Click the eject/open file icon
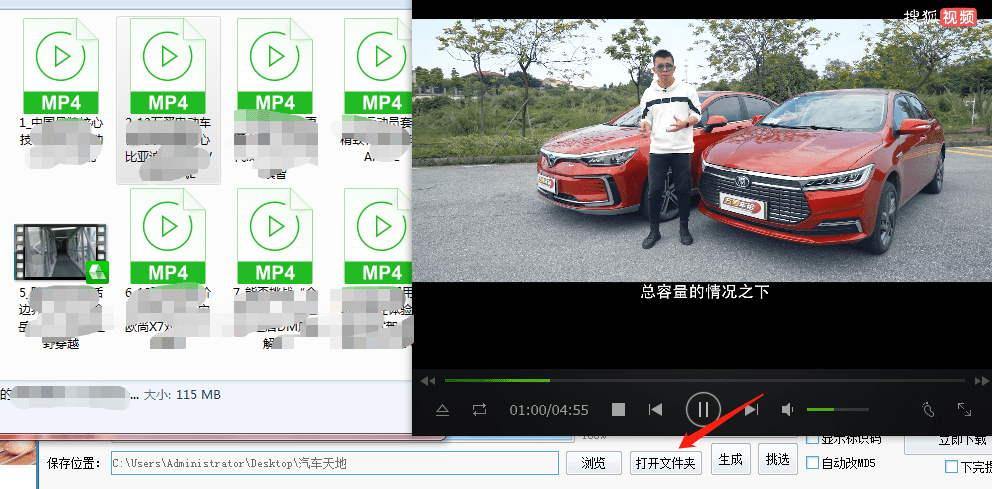Viewport: 992px width, 489px height. pos(443,409)
